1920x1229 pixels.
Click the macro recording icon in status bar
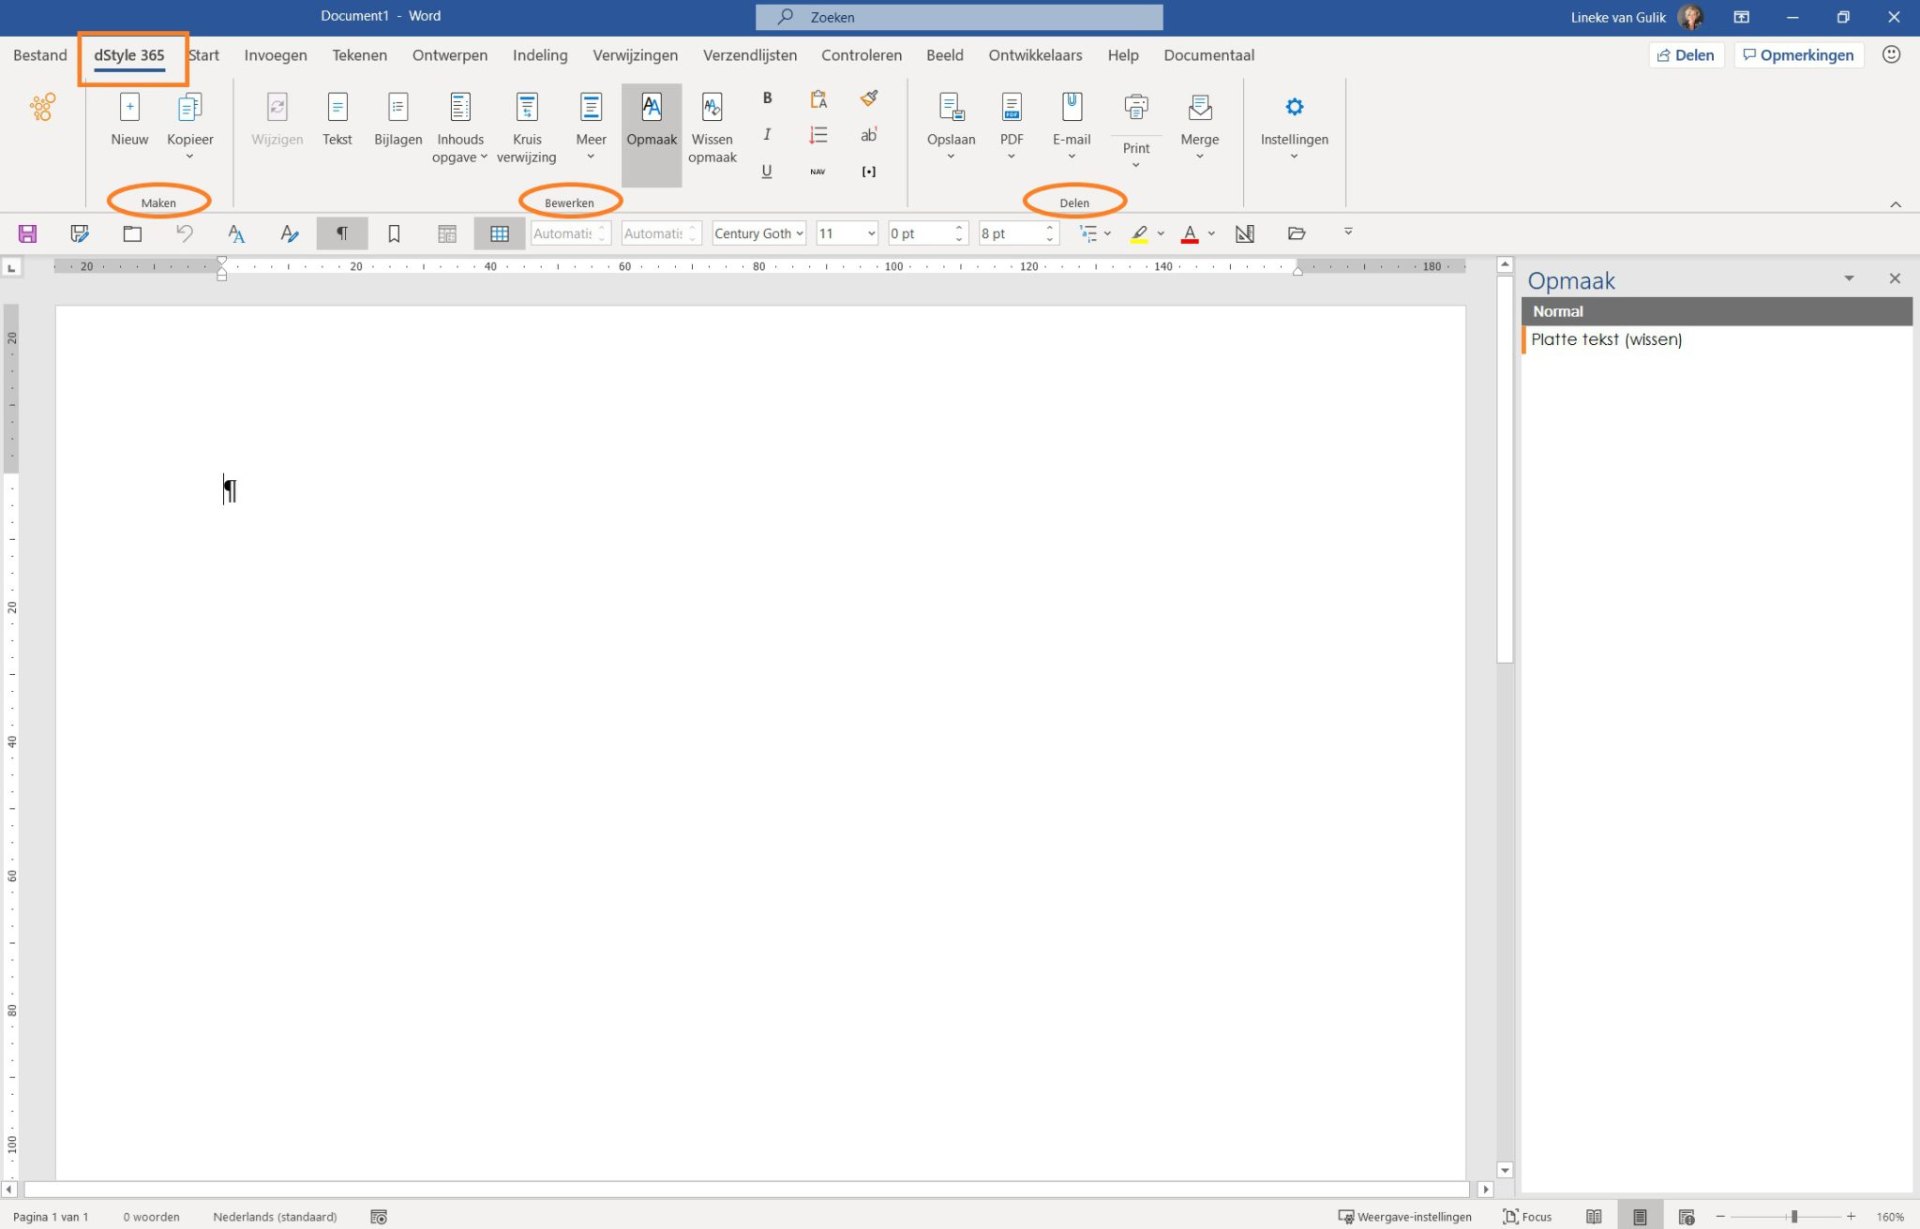(x=378, y=1217)
